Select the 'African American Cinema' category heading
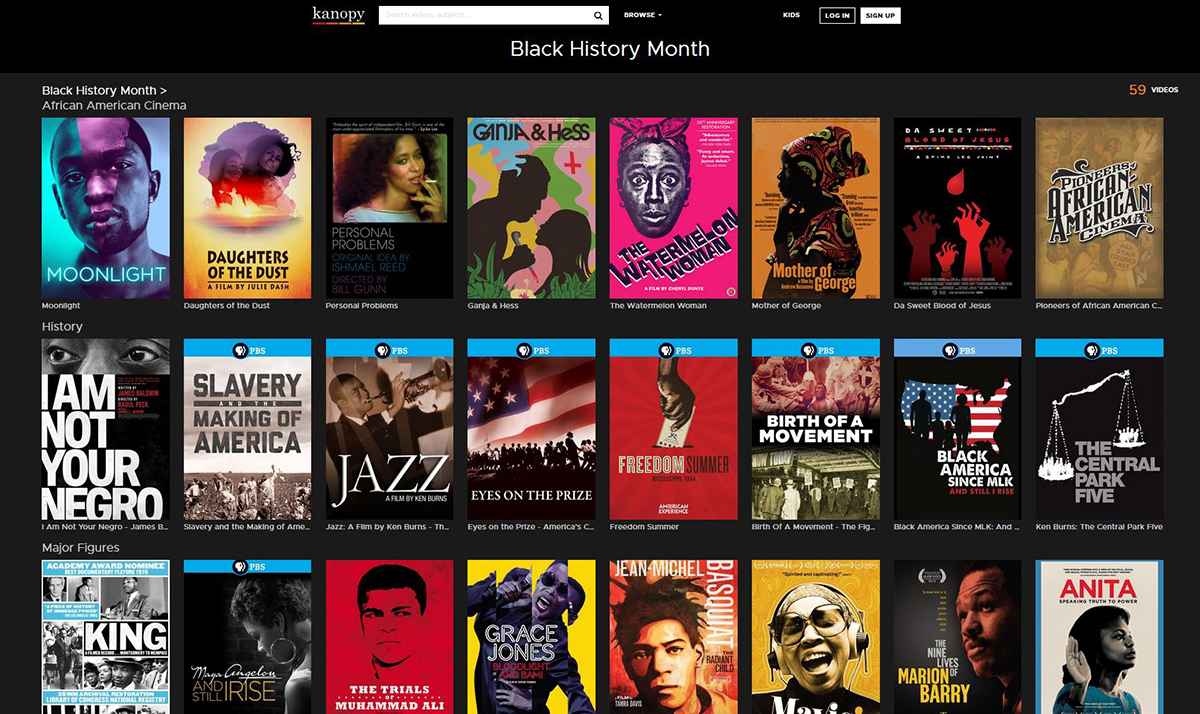This screenshot has width=1200, height=714. click(x=114, y=105)
